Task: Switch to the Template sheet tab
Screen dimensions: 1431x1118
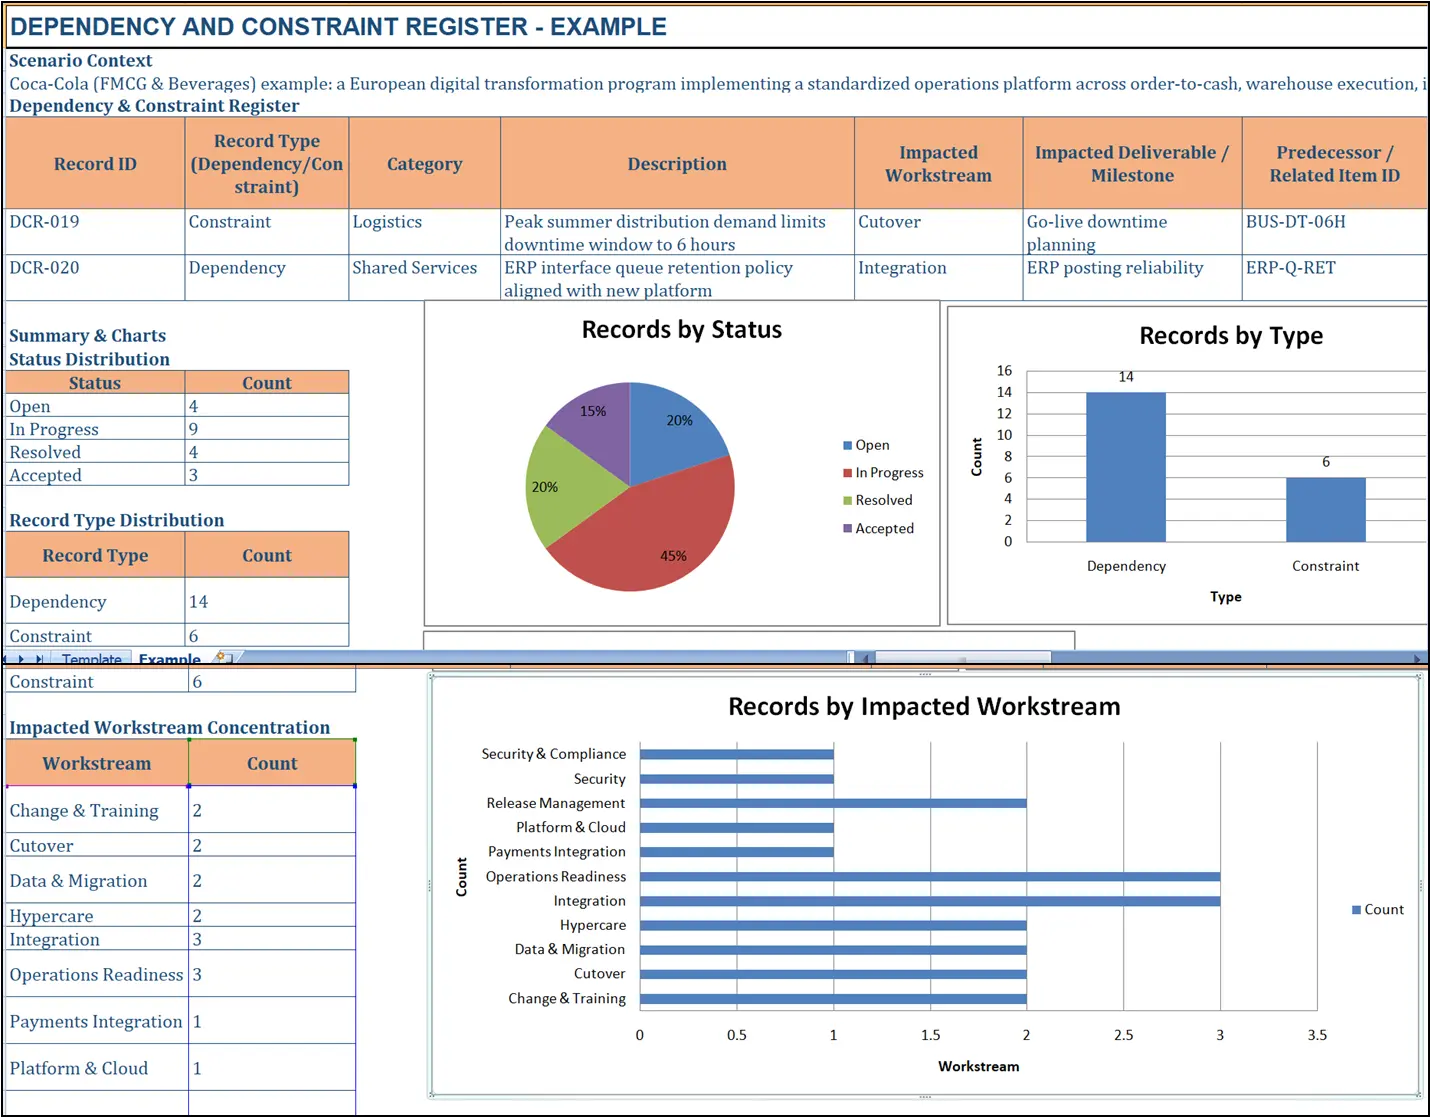Action: 91,659
